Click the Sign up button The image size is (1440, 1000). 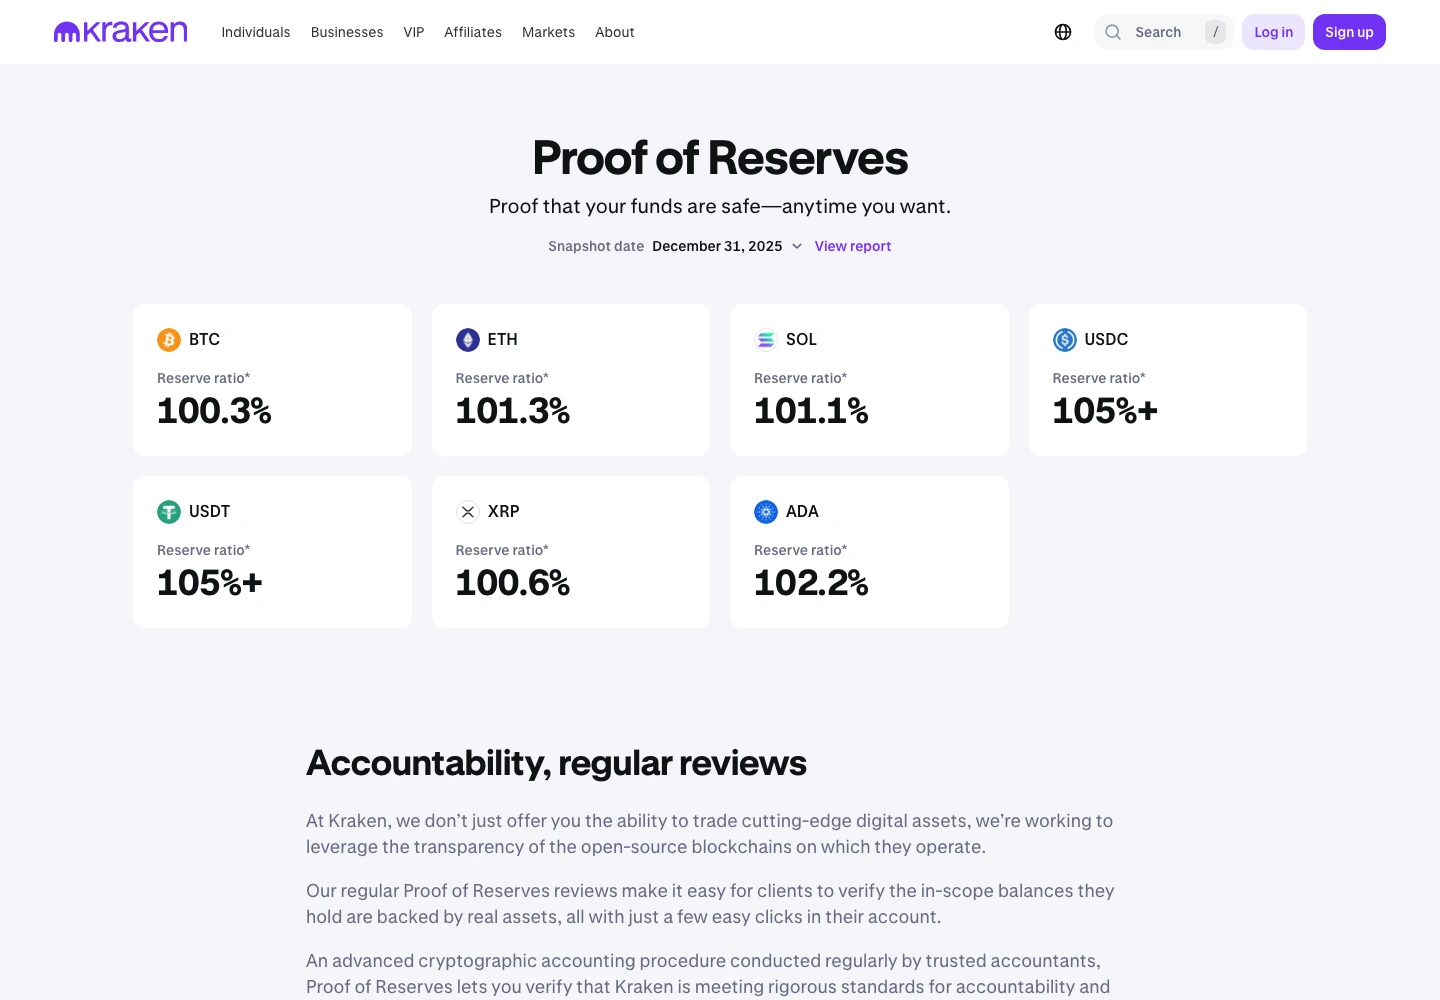click(1349, 32)
